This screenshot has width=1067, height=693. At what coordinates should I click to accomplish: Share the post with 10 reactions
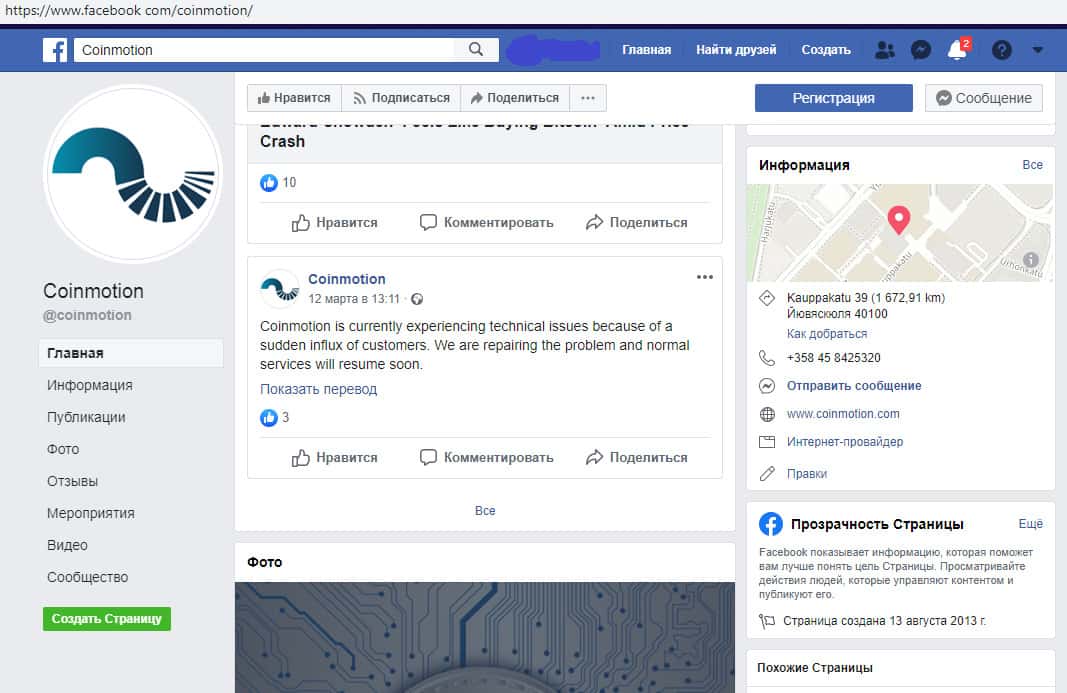(x=636, y=223)
